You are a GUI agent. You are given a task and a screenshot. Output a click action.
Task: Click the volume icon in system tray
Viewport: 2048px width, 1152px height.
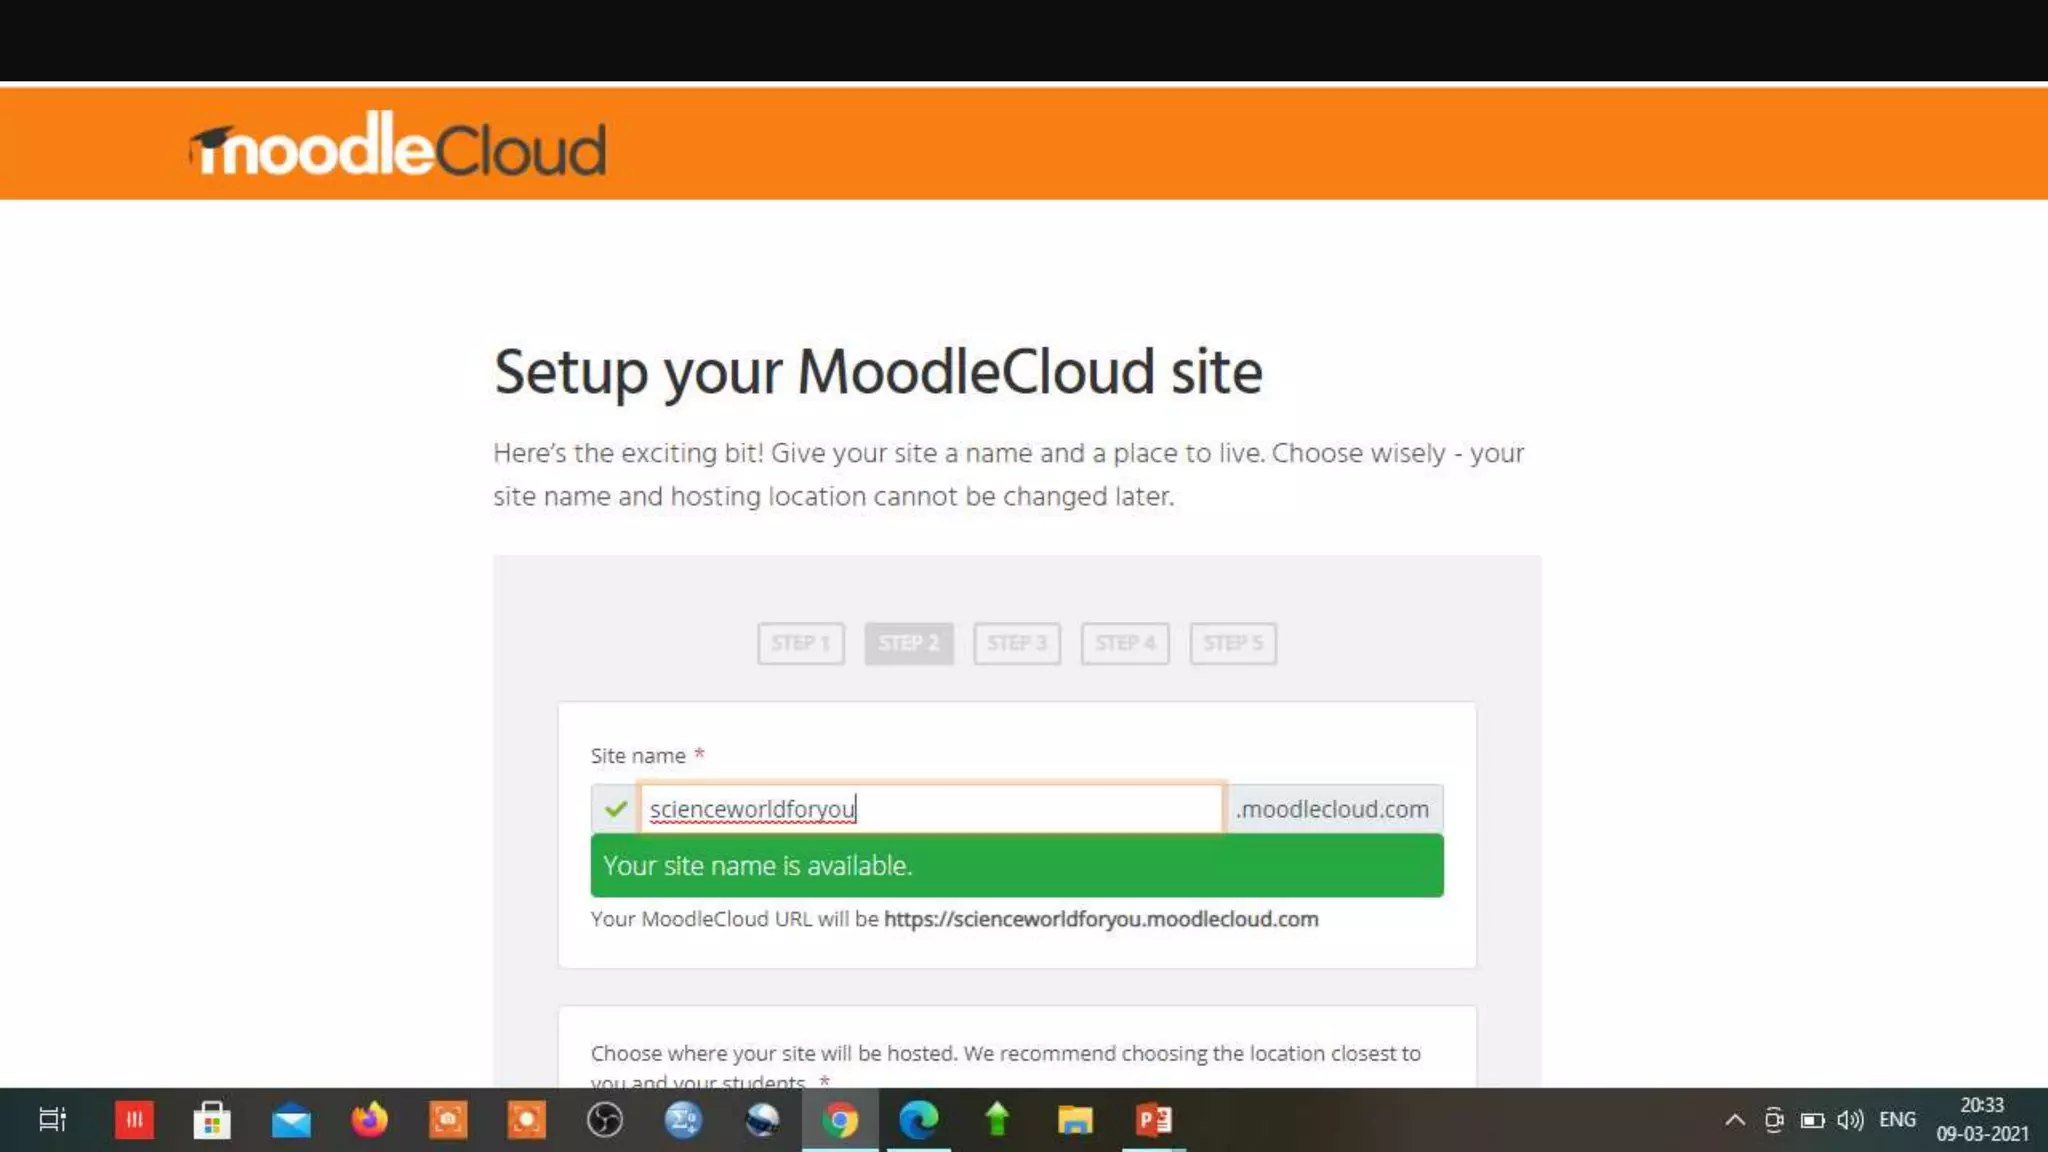pyautogui.click(x=1850, y=1120)
